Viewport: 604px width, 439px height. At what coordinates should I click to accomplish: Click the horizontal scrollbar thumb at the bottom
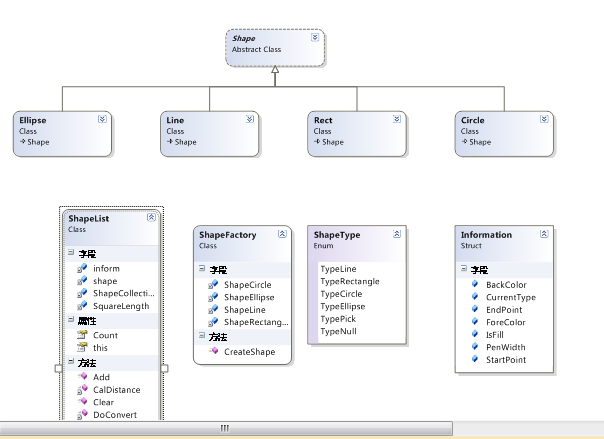tap(225, 428)
